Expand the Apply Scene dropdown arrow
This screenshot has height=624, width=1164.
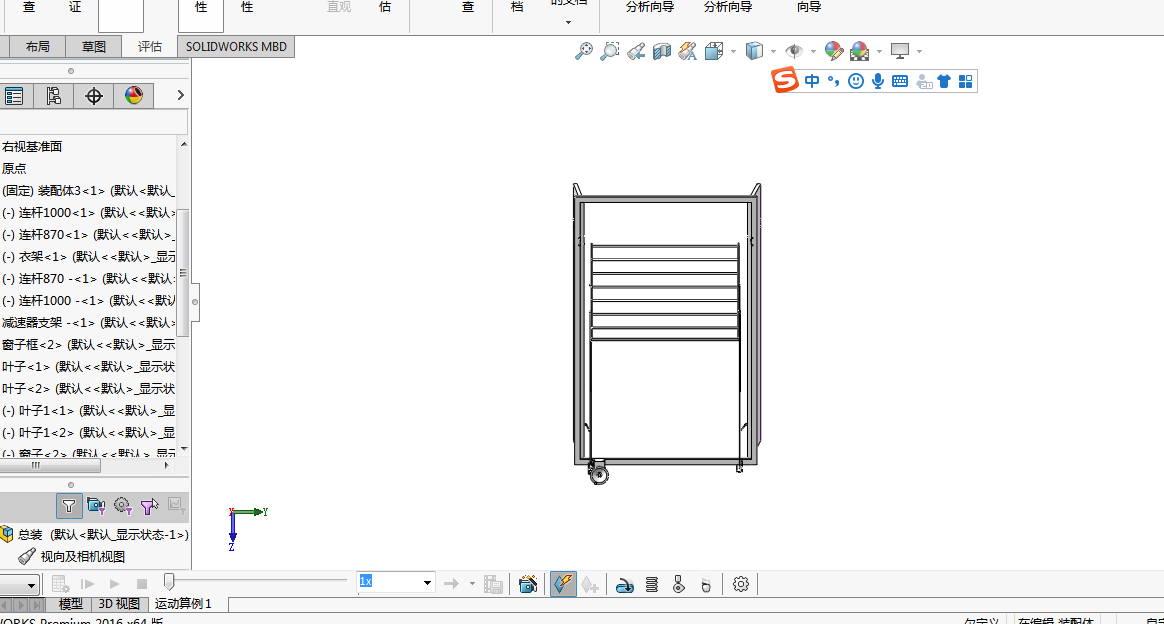[x=880, y=51]
